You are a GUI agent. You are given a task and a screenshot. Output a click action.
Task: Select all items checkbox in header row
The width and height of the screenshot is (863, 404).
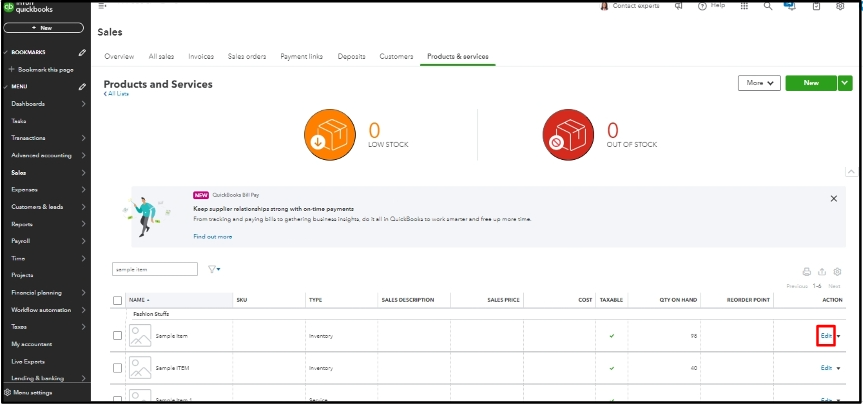point(117,301)
